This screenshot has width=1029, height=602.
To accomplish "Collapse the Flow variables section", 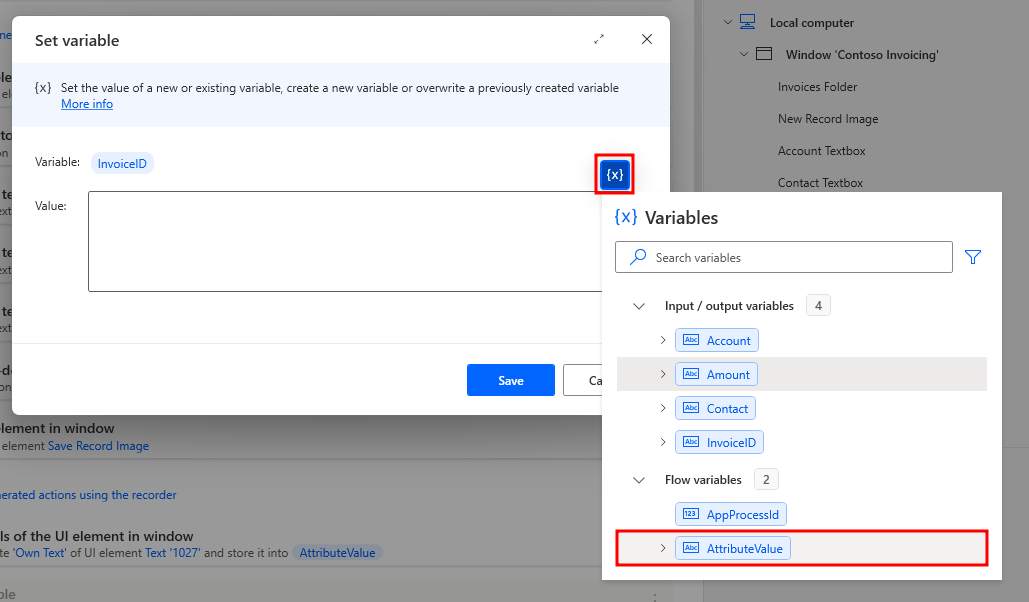I will (x=639, y=479).
